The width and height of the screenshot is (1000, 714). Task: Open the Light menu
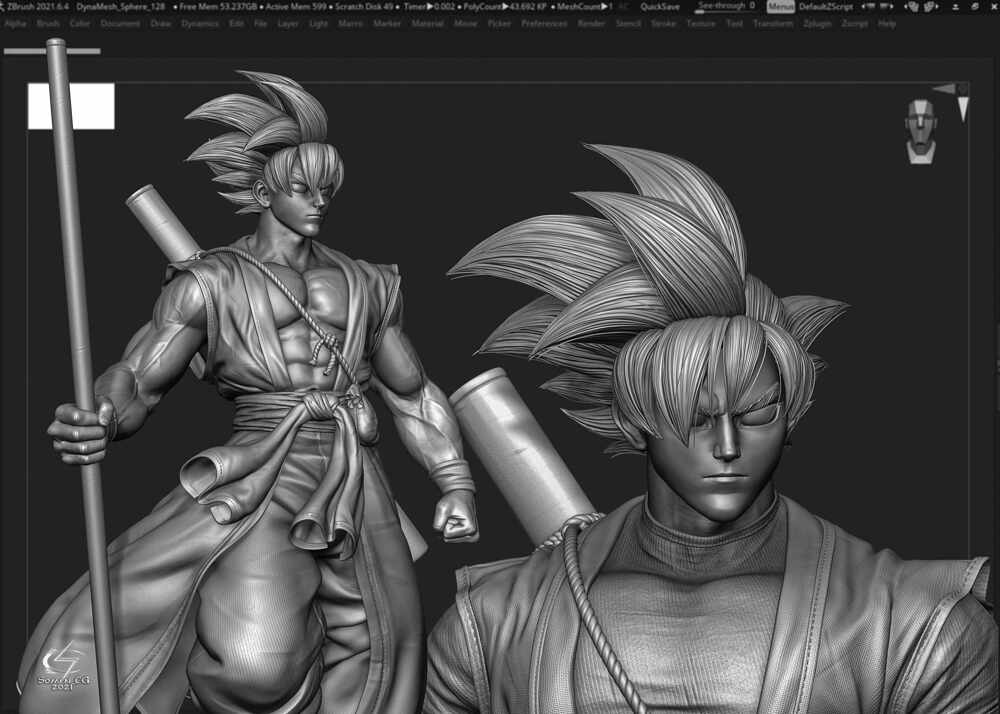[318, 24]
